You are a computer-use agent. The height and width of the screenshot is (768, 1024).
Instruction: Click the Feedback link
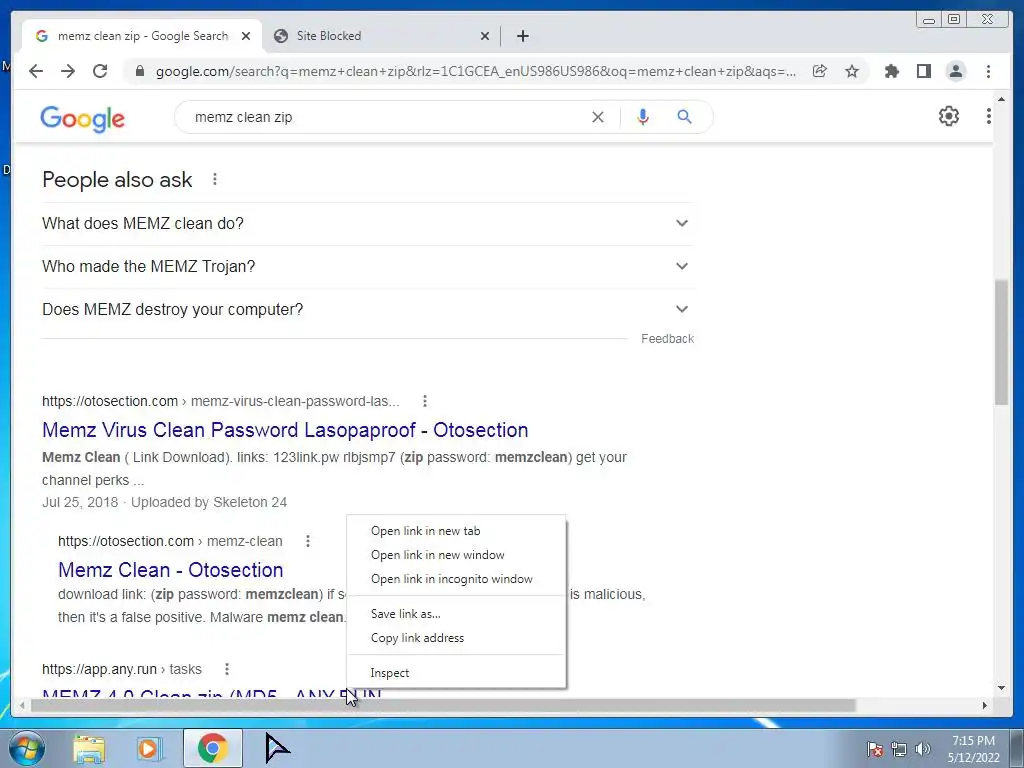point(667,338)
